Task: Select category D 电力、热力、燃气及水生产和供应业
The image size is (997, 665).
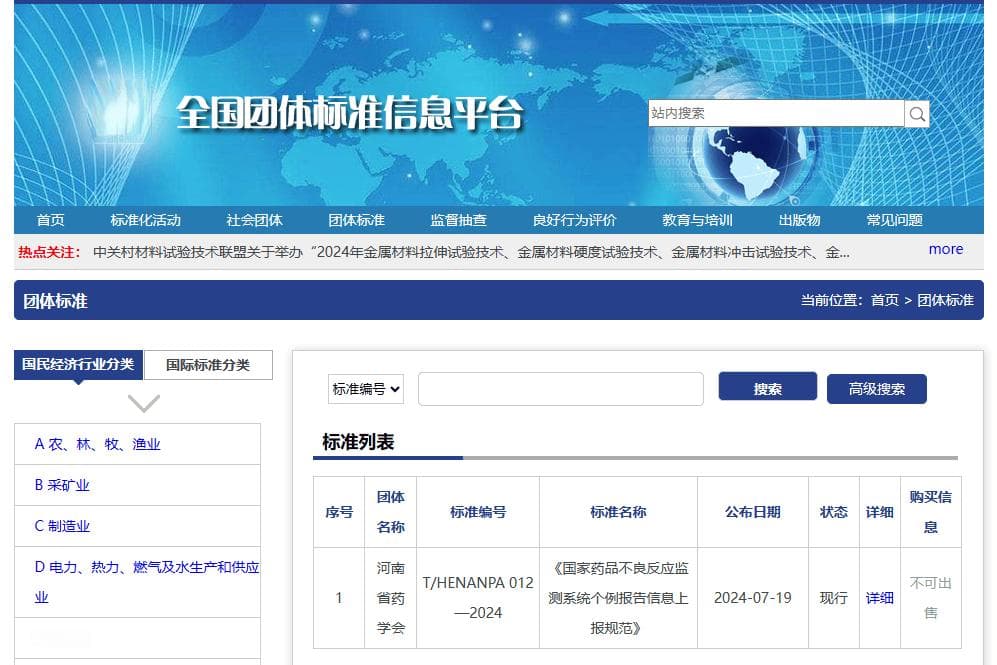Action: (147, 582)
